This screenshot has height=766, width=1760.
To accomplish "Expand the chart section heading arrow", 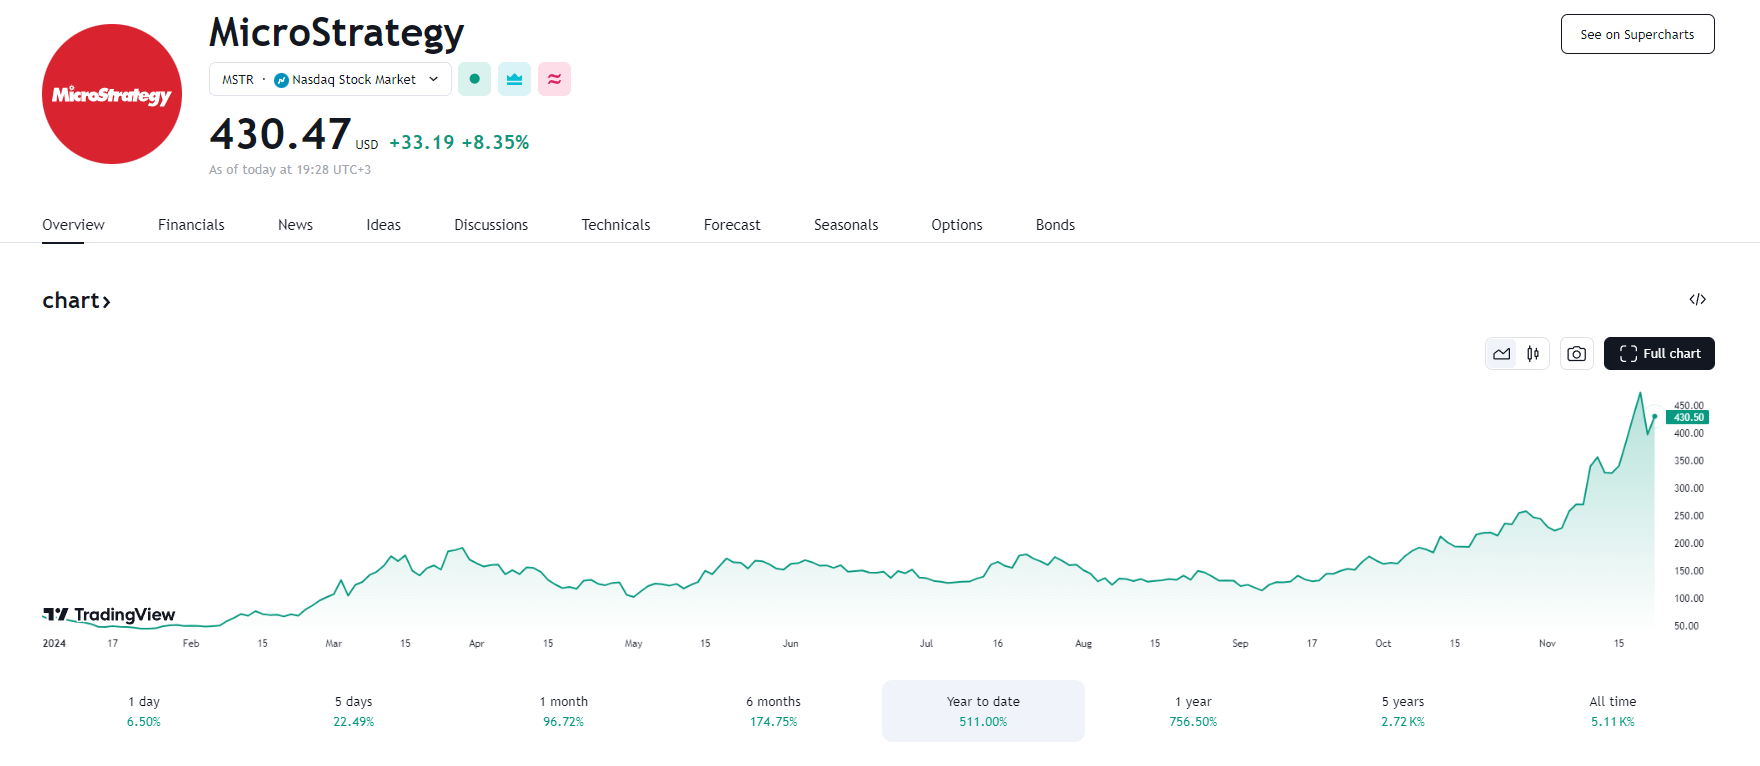I will [x=106, y=301].
